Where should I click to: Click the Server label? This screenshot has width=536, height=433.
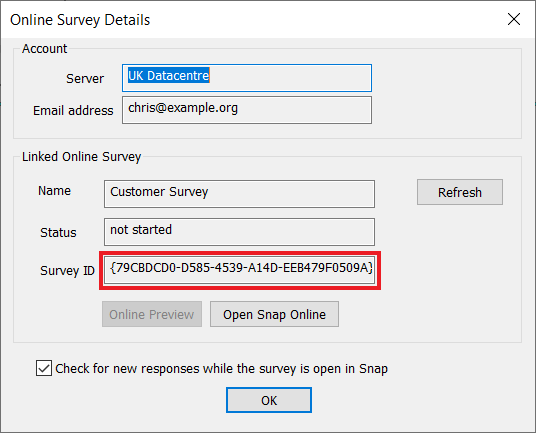coord(85,79)
